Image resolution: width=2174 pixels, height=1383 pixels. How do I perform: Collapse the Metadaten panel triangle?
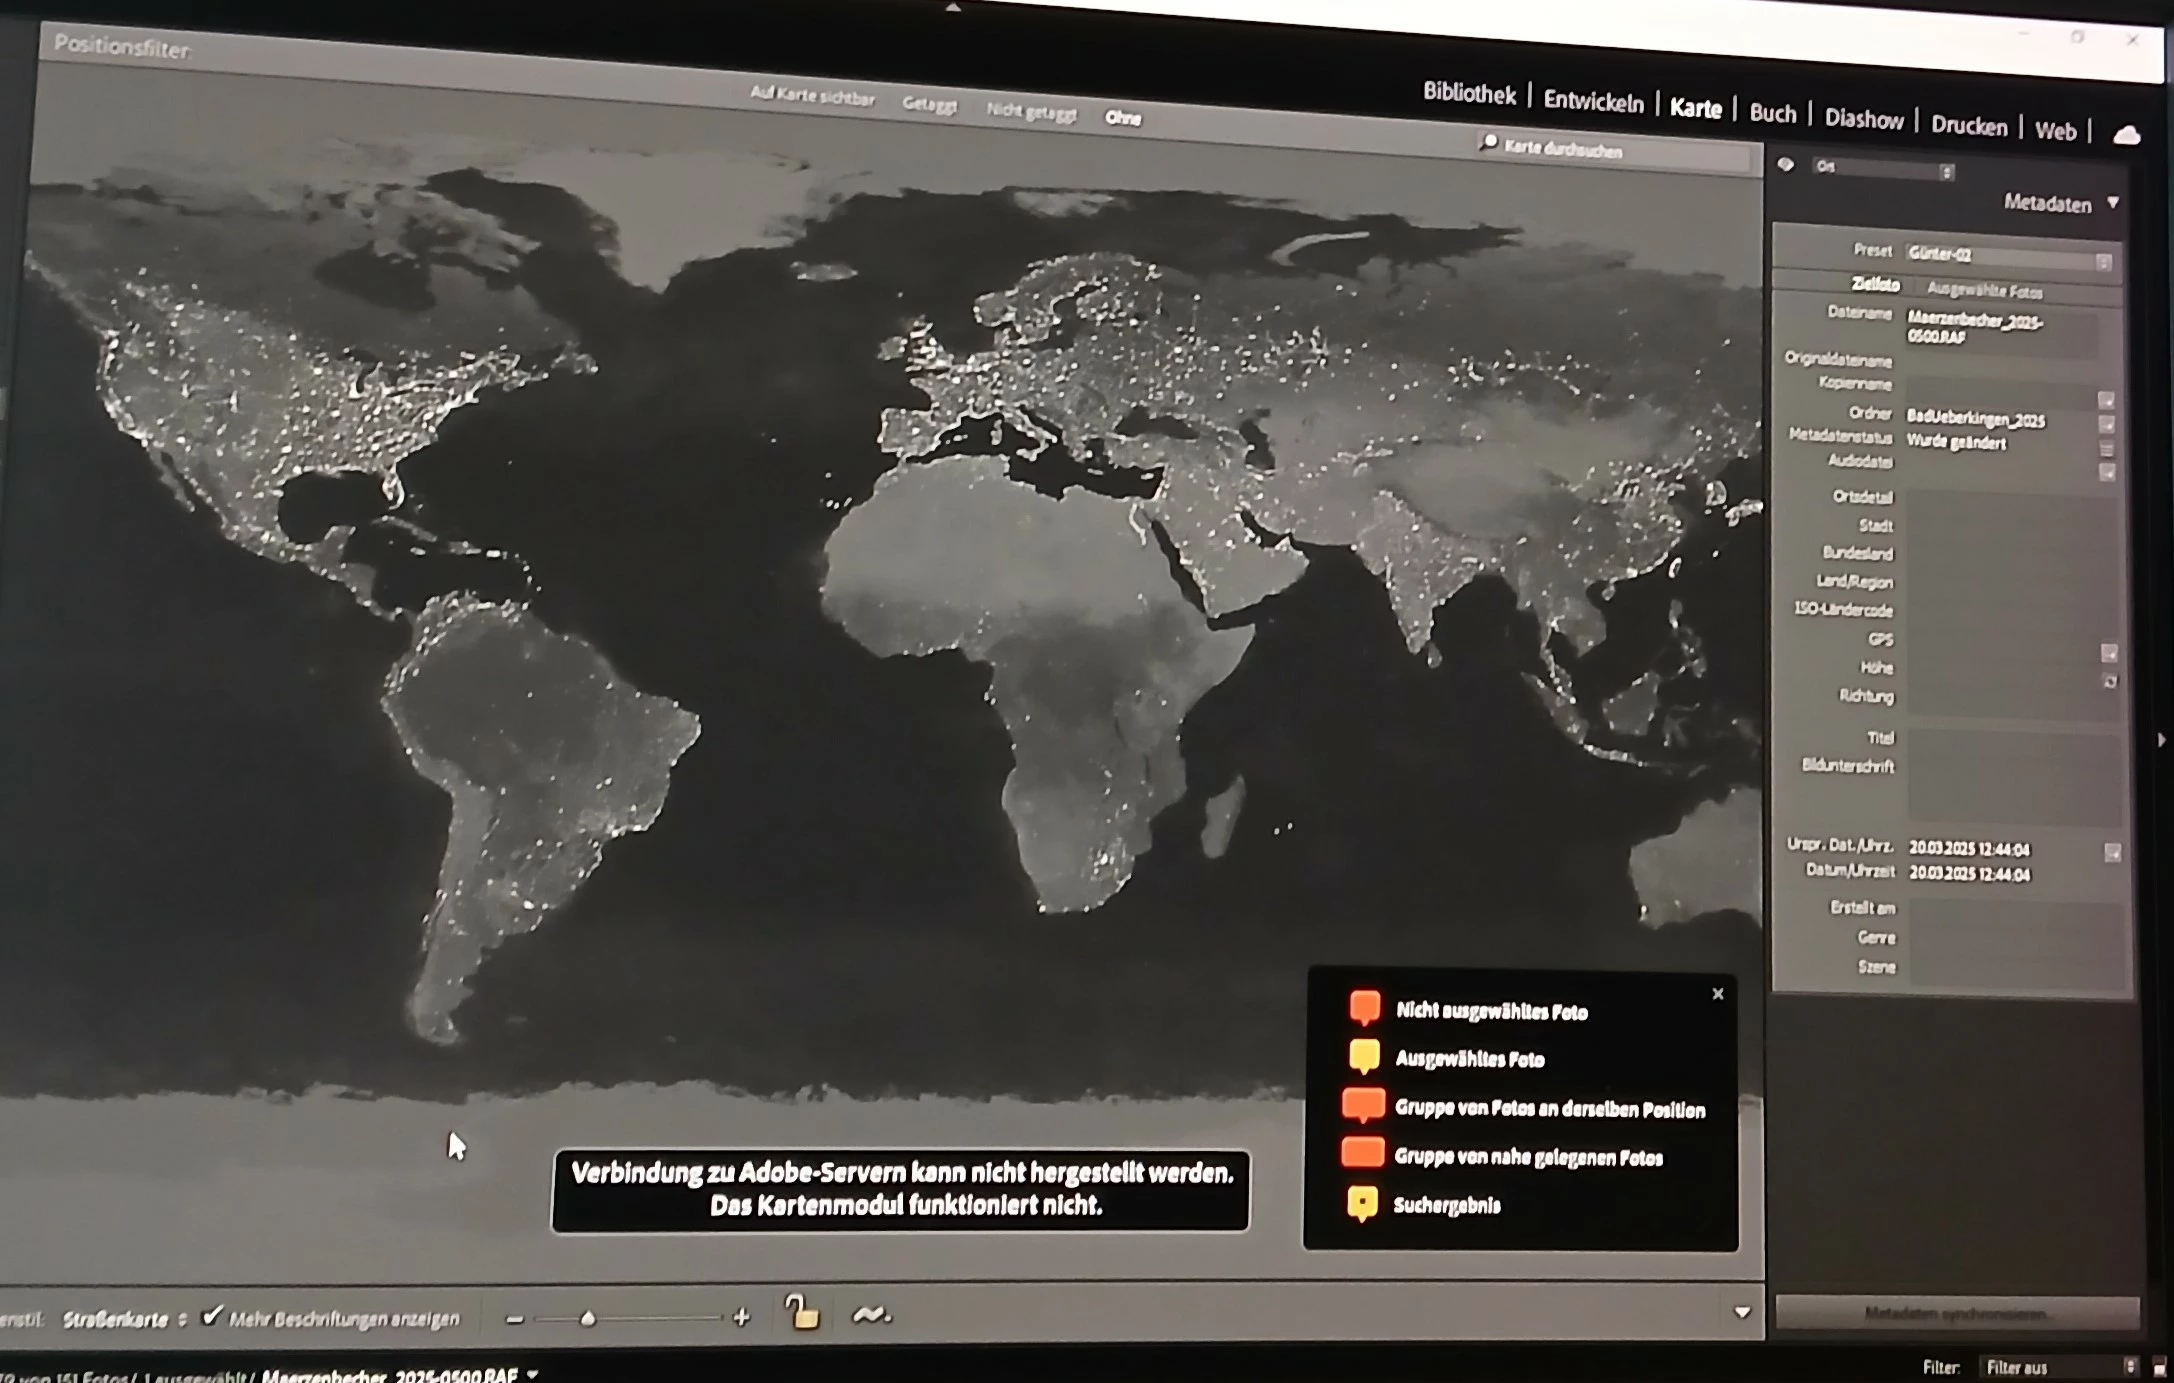pyautogui.click(x=2113, y=203)
